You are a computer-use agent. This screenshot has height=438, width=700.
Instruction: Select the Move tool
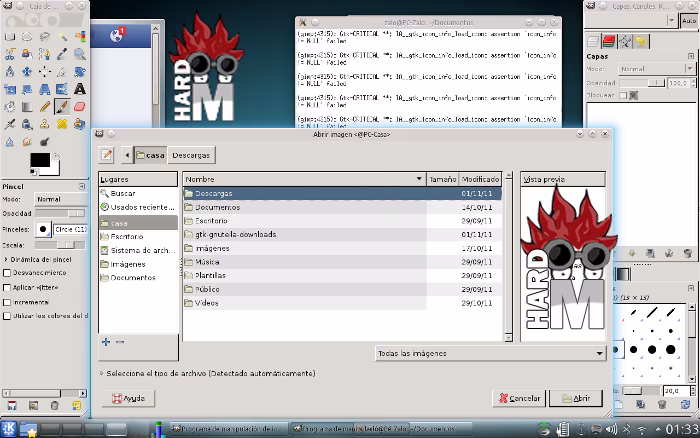pos(27,72)
